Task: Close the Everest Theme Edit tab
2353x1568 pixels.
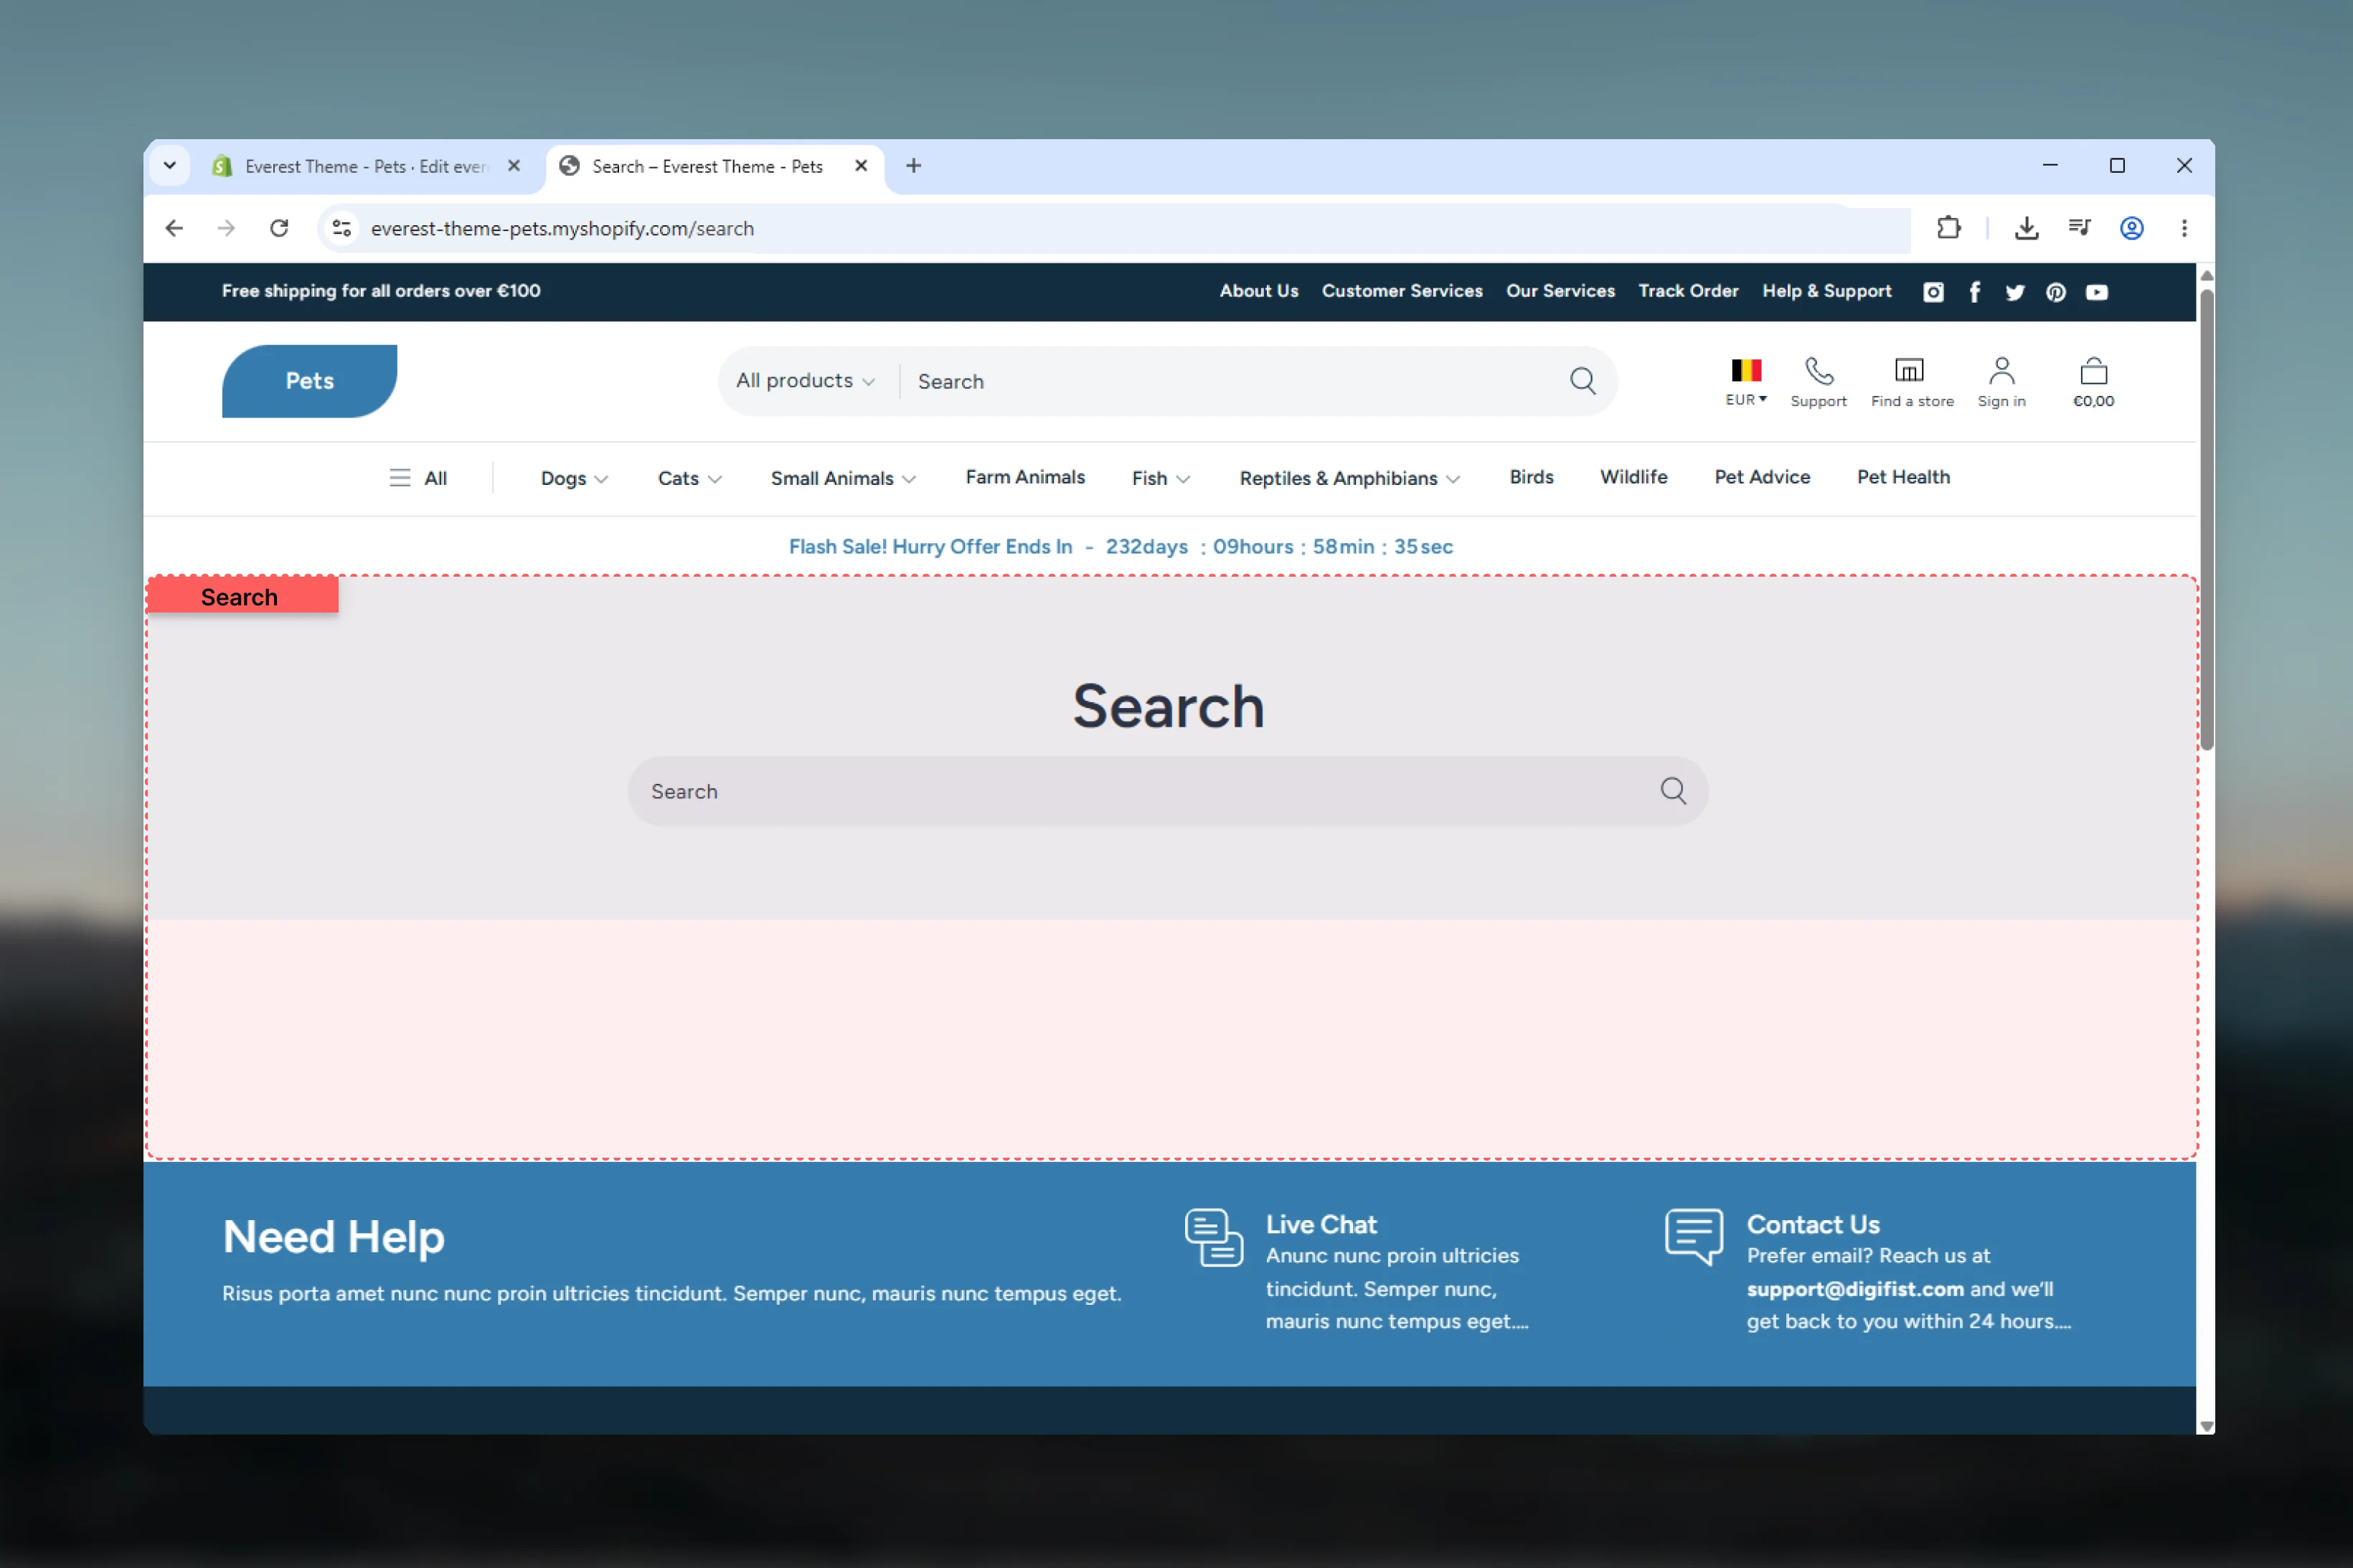Action: (514, 166)
